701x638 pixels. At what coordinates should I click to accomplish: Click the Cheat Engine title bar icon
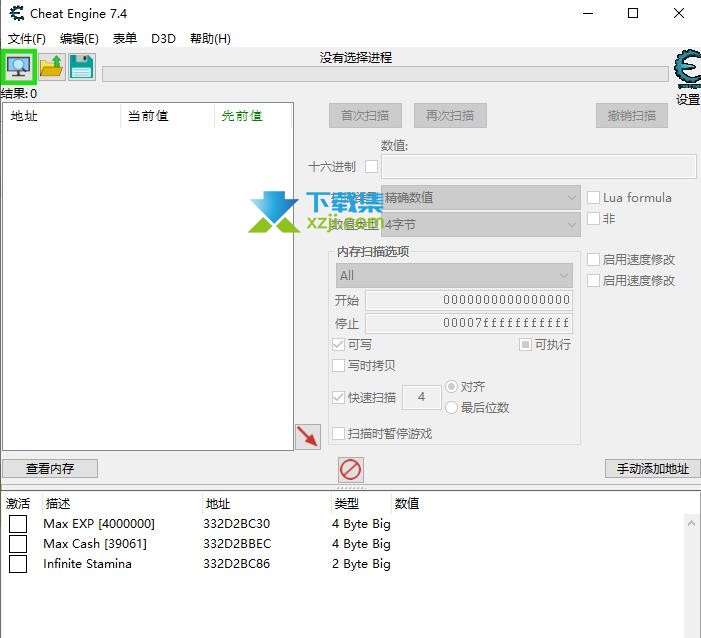point(17,13)
